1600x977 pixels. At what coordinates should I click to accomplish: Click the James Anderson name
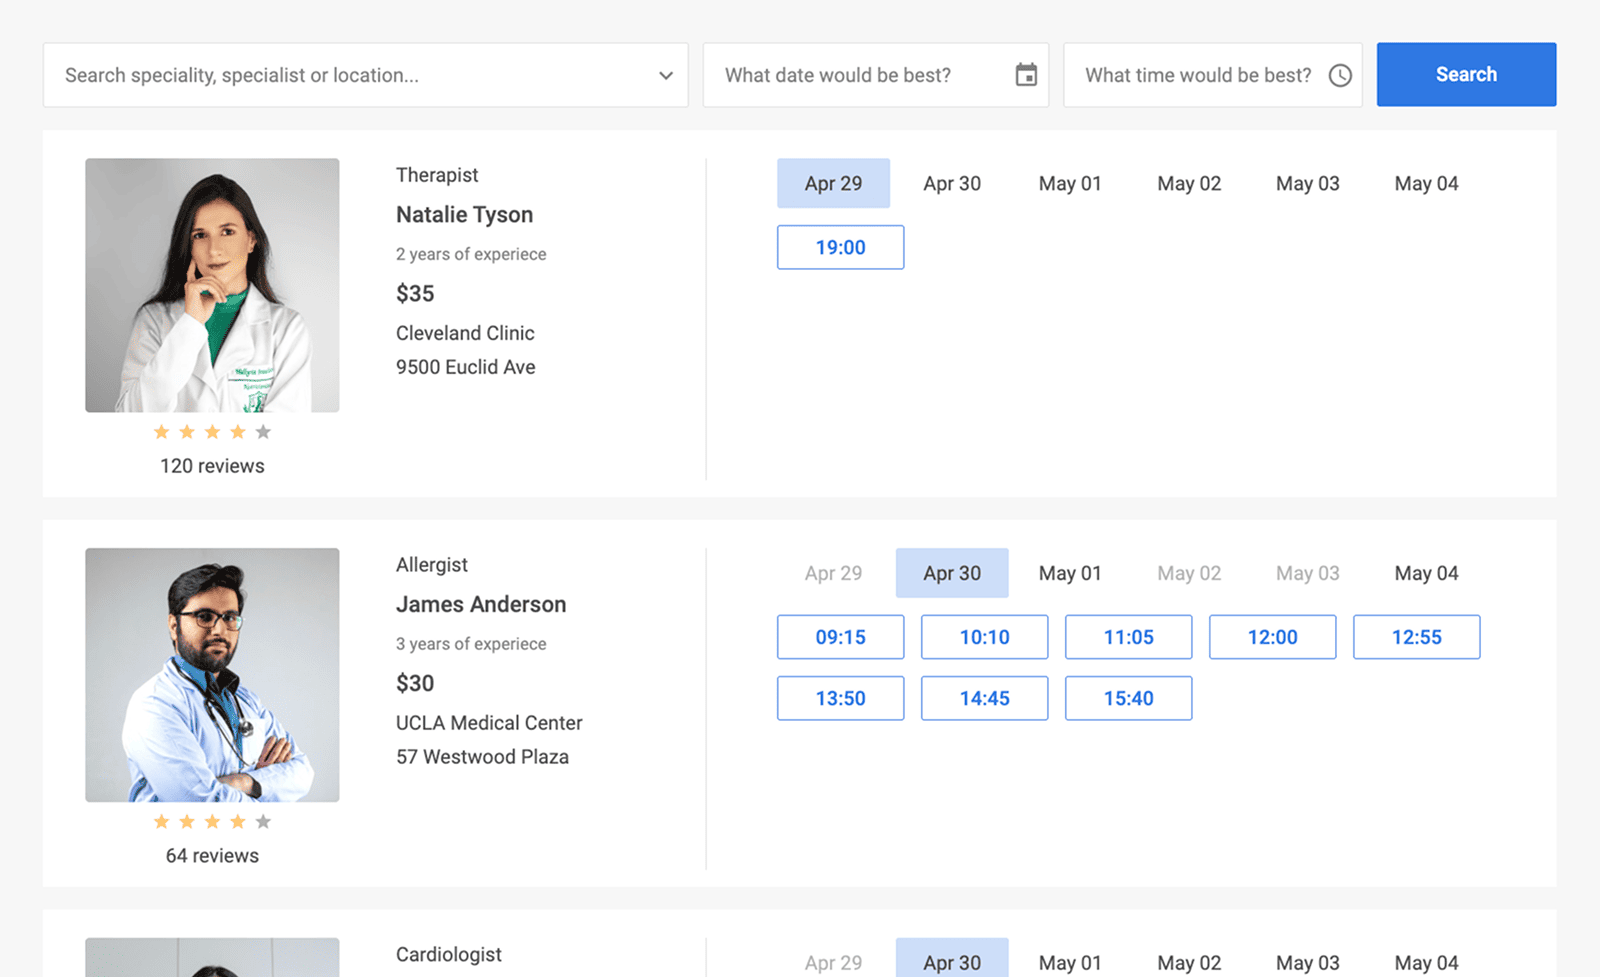(481, 604)
